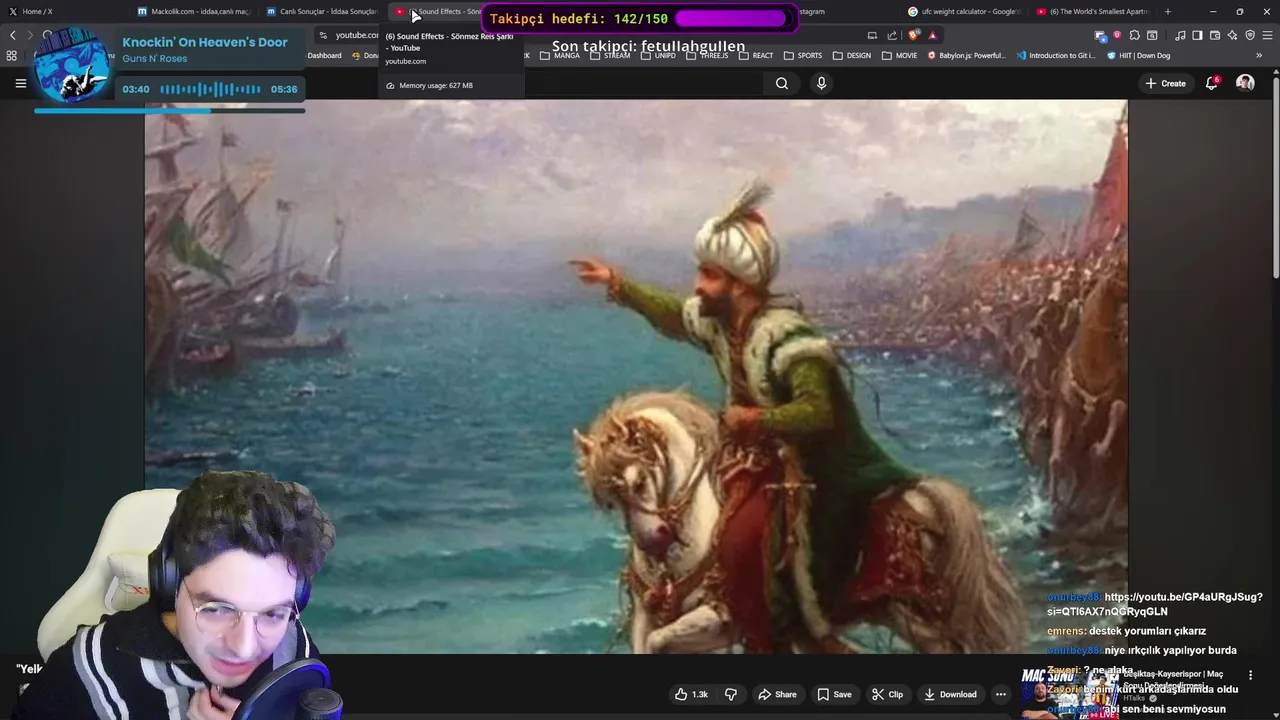Open the browser apps grid icon
The image size is (1280, 720).
[x=12, y=56]
